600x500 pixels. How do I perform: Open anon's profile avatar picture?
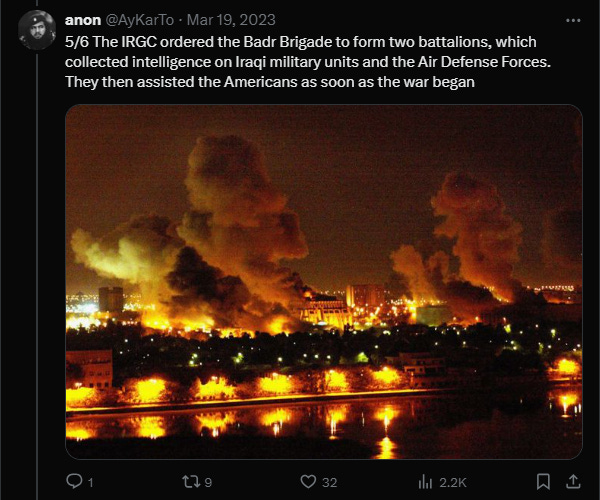tap(37, 30)
